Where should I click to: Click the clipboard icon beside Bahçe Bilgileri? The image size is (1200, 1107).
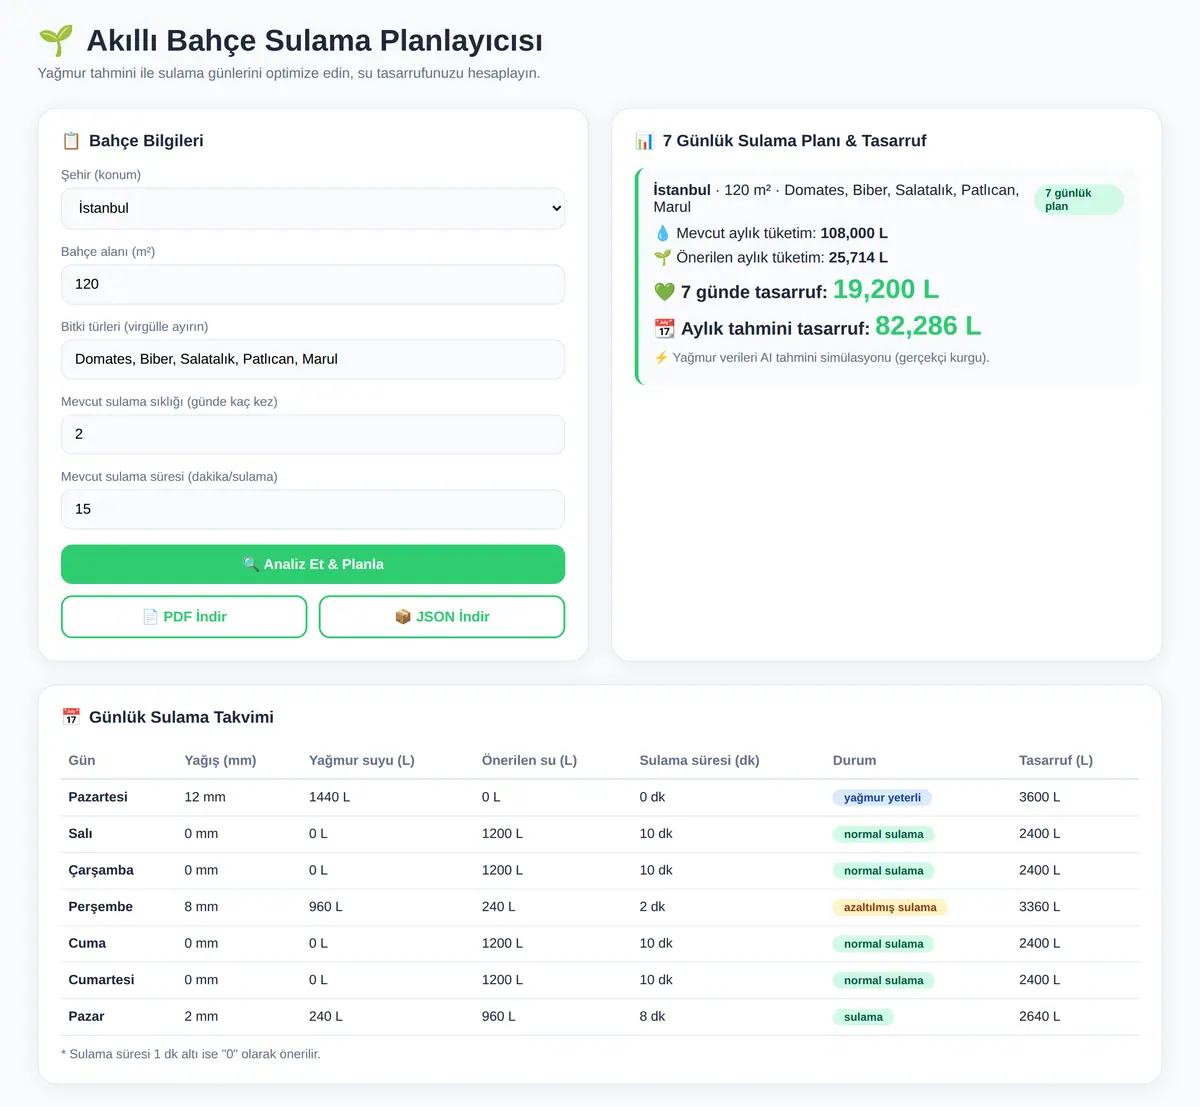(71, 141)
